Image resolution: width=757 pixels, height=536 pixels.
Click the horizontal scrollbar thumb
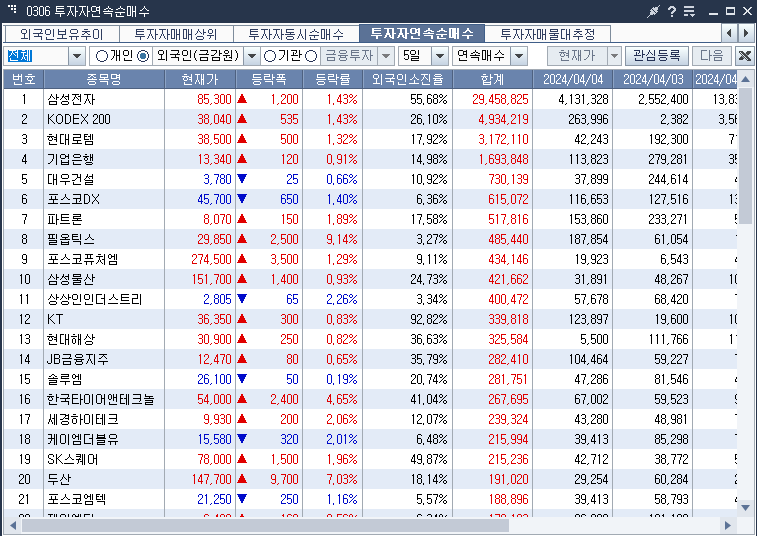265,525
